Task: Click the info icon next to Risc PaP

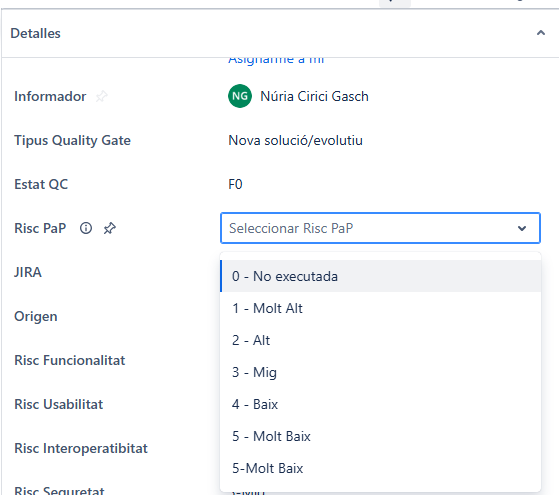Action: pos(86,228)
